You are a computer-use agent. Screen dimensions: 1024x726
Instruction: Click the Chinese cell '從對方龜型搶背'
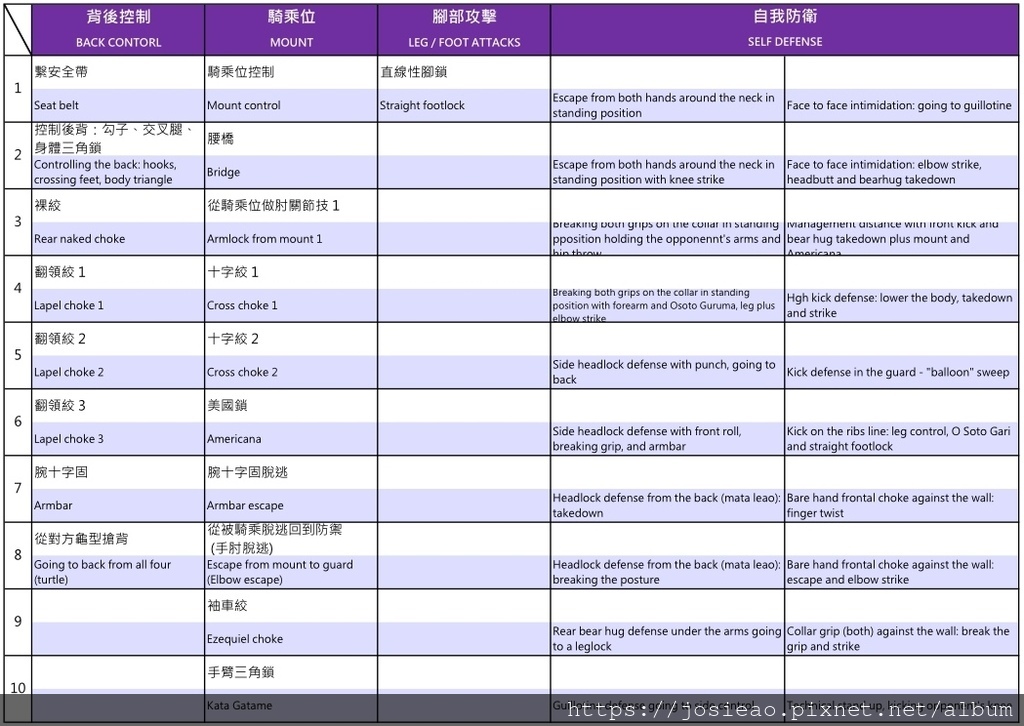pyautogui.click(x=118, y=539)
